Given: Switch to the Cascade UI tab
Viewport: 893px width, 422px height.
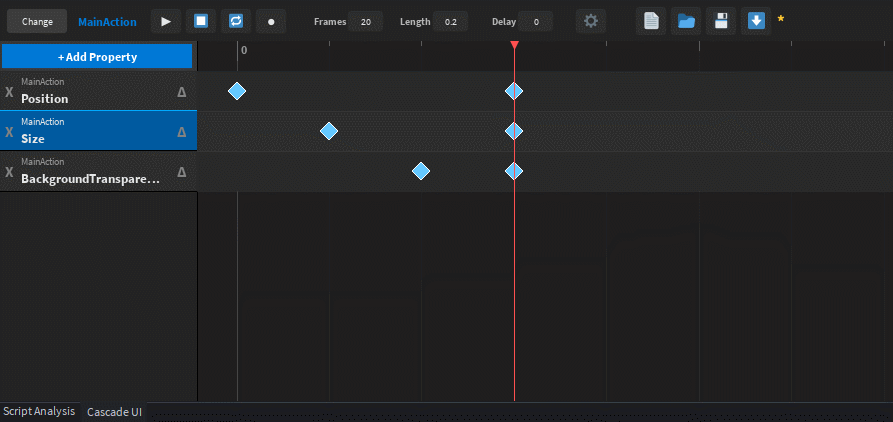Looking at the screenshot, I should [x=114, y=412].
